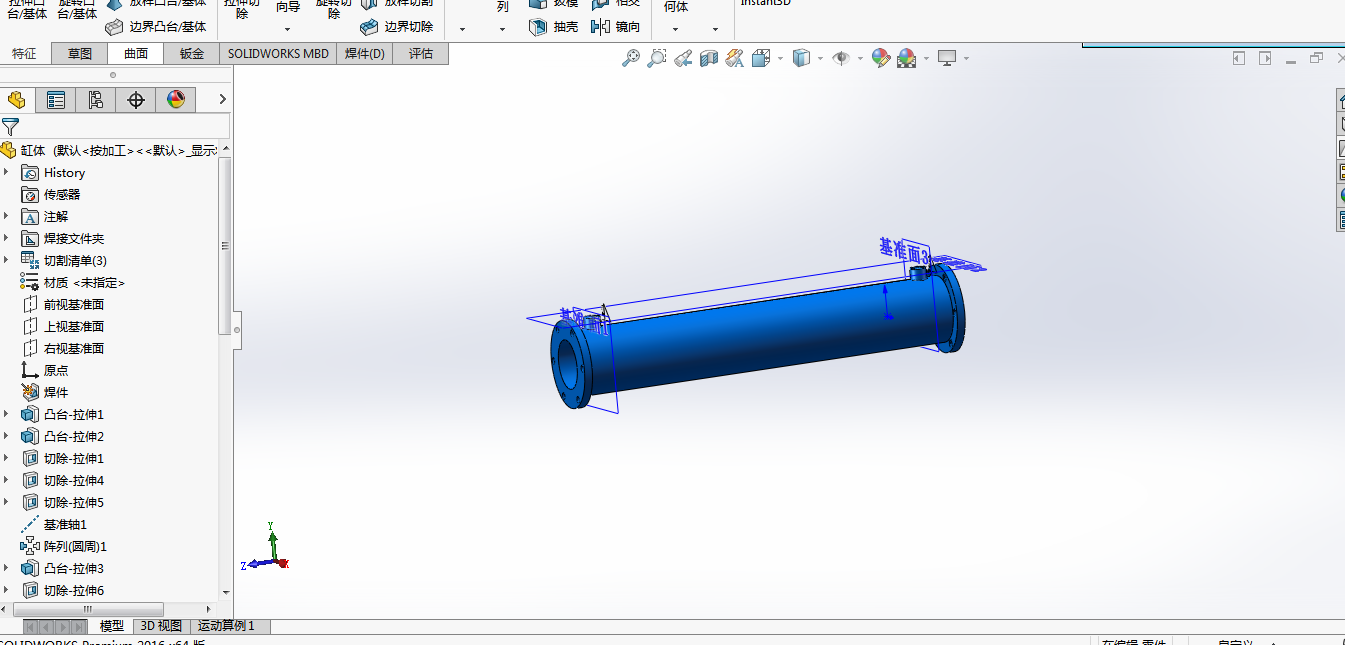Switch to the 草图 ribbon tab
This screenshot has height=645, width=1345.
80,54
